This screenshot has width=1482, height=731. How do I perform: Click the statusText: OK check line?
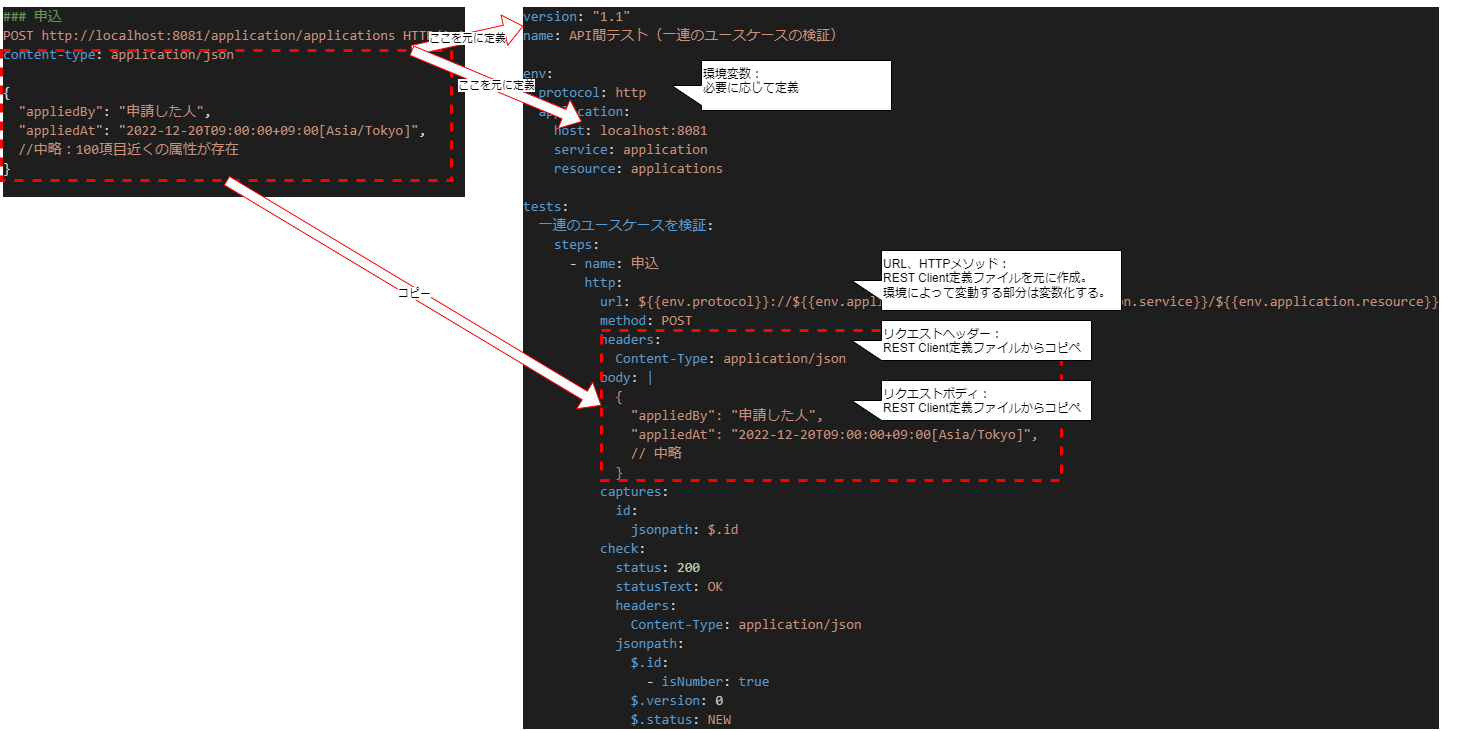coord(671,586)
